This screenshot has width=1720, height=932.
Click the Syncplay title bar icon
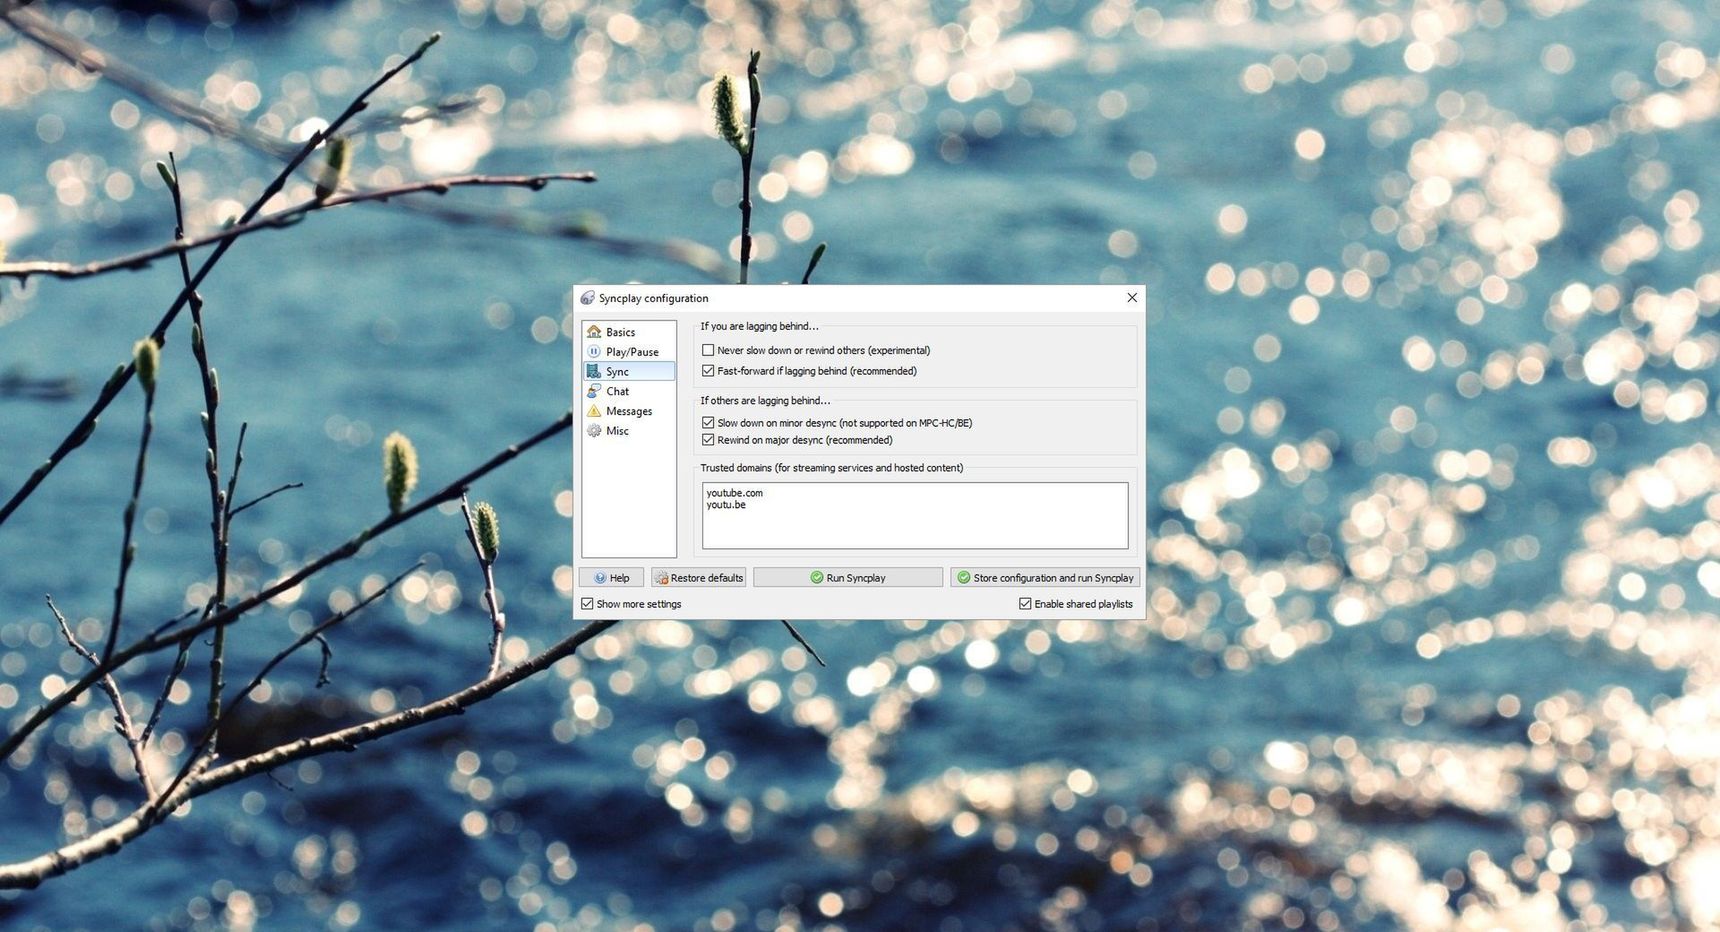tap(587, 298)
